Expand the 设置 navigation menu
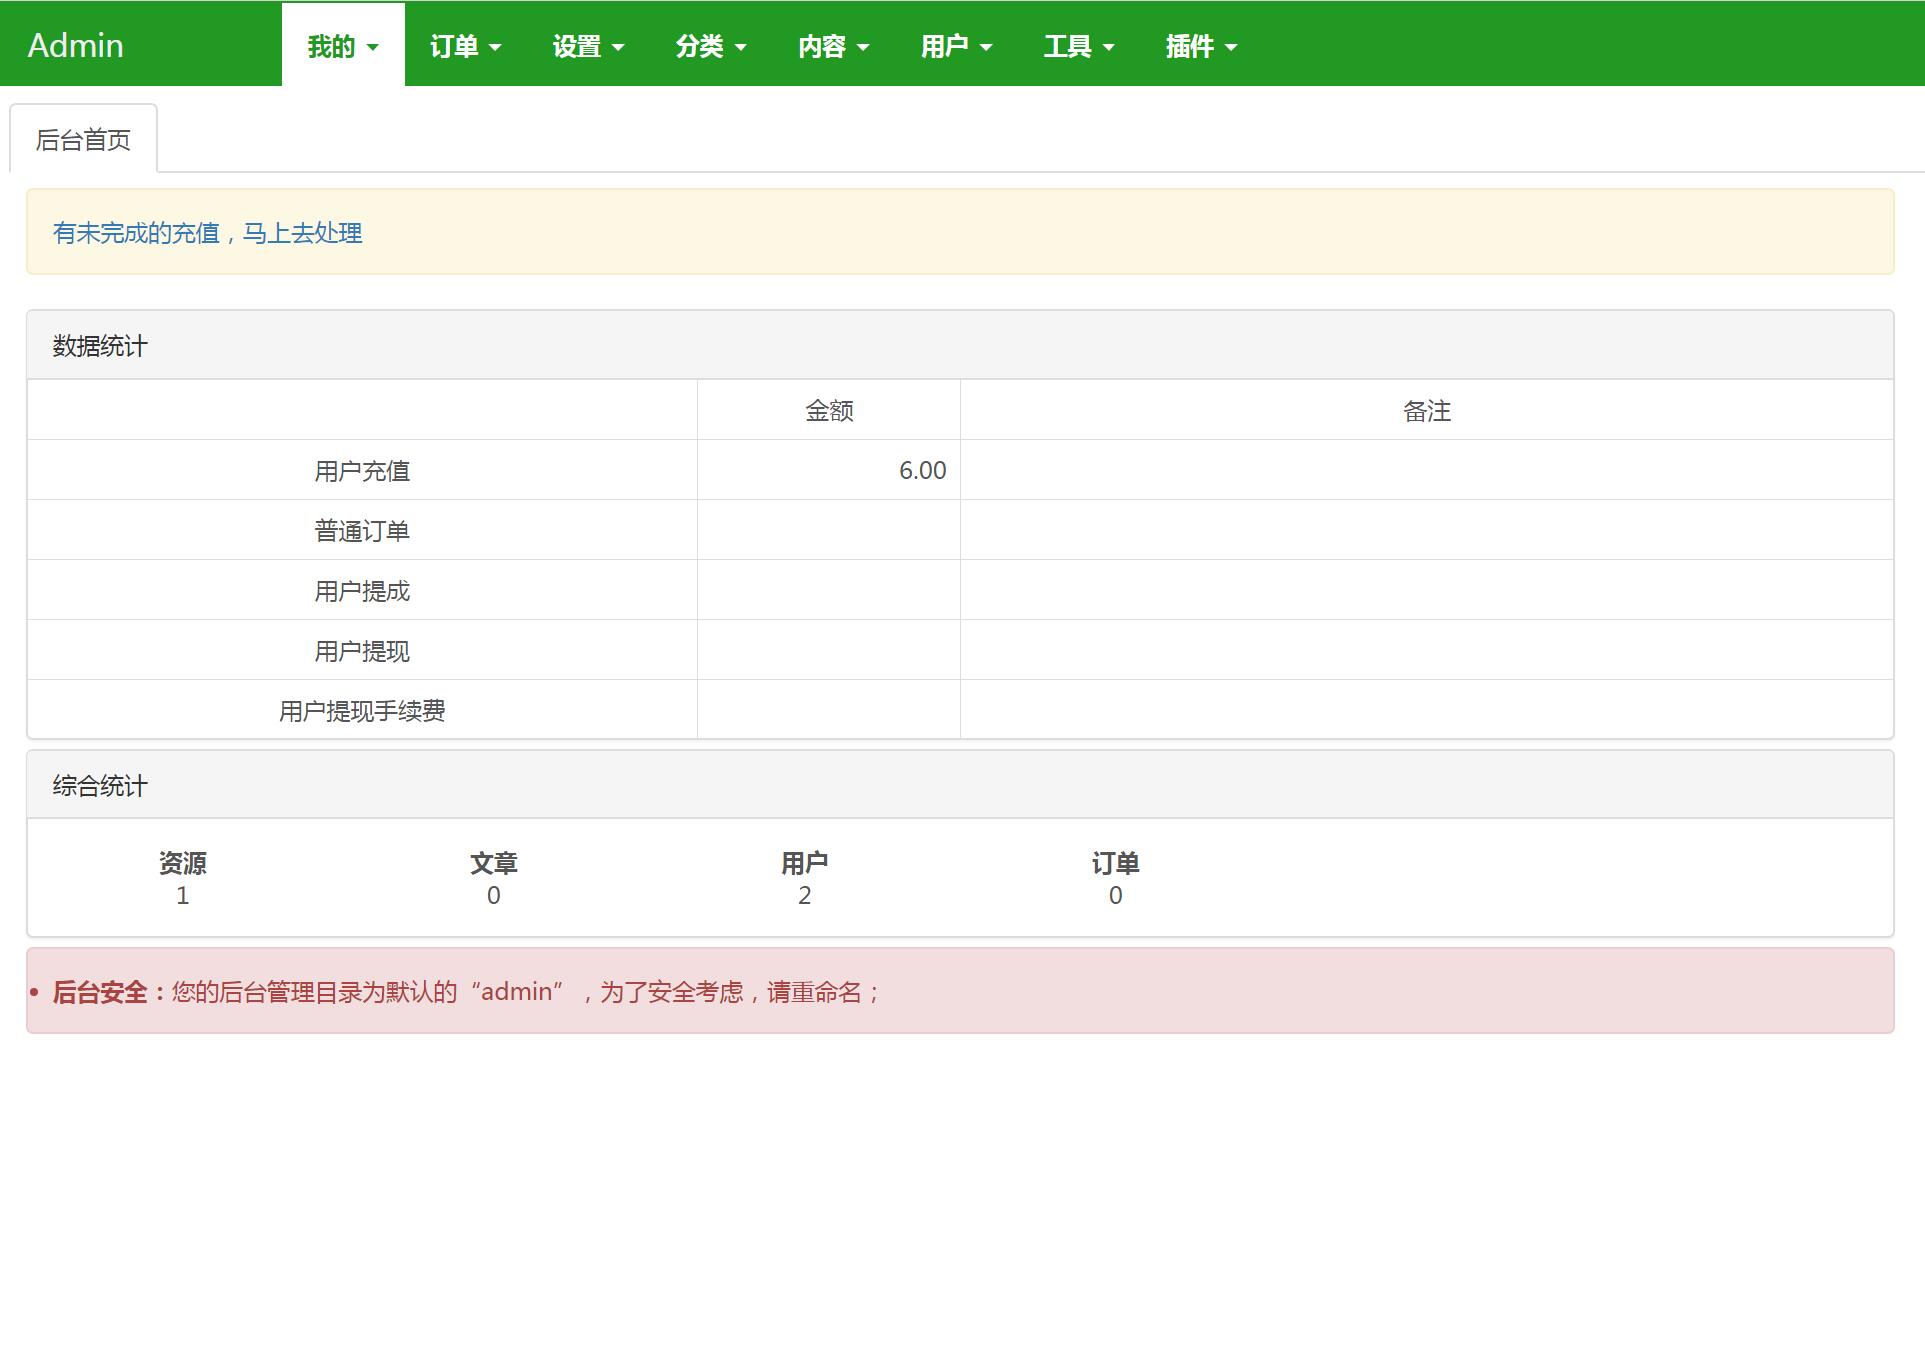 (589, 46)
